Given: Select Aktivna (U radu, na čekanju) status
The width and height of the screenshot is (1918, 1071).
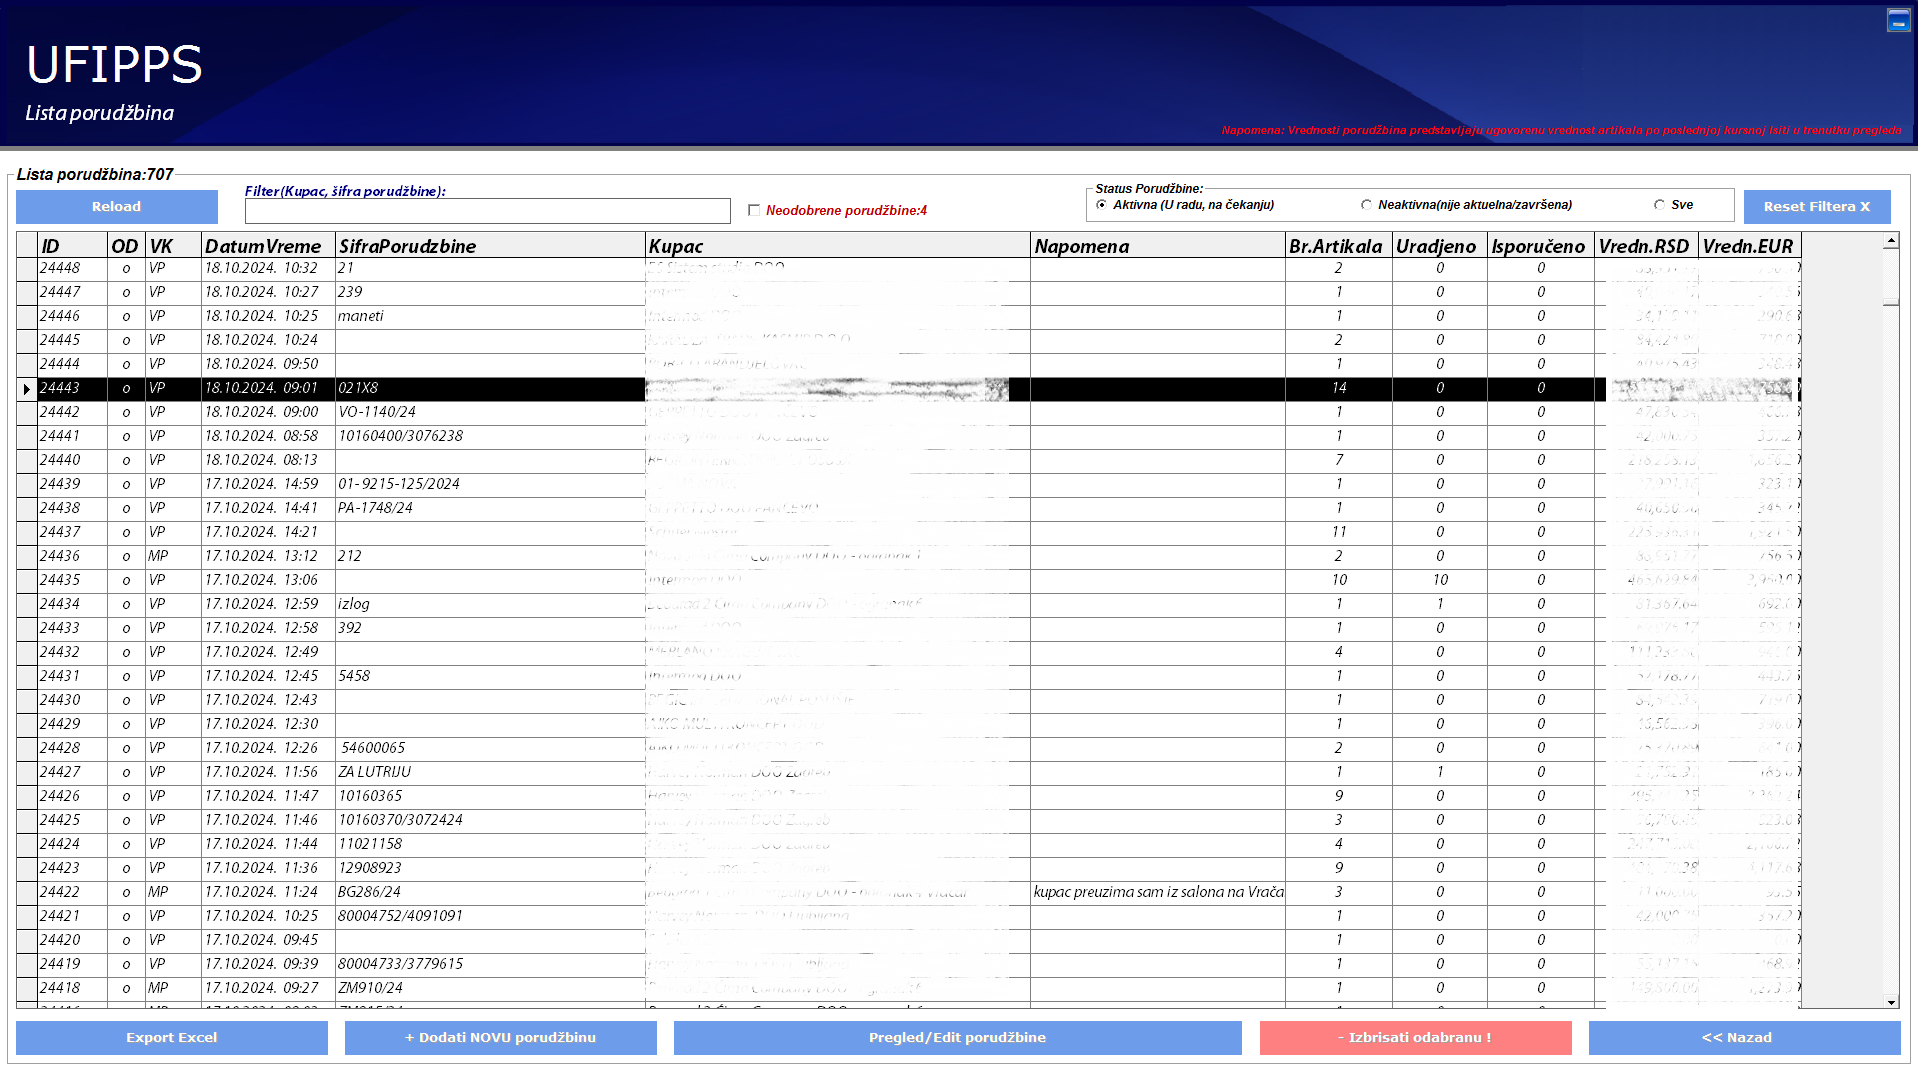Looking at the screenshot, I should point(1102,205).
